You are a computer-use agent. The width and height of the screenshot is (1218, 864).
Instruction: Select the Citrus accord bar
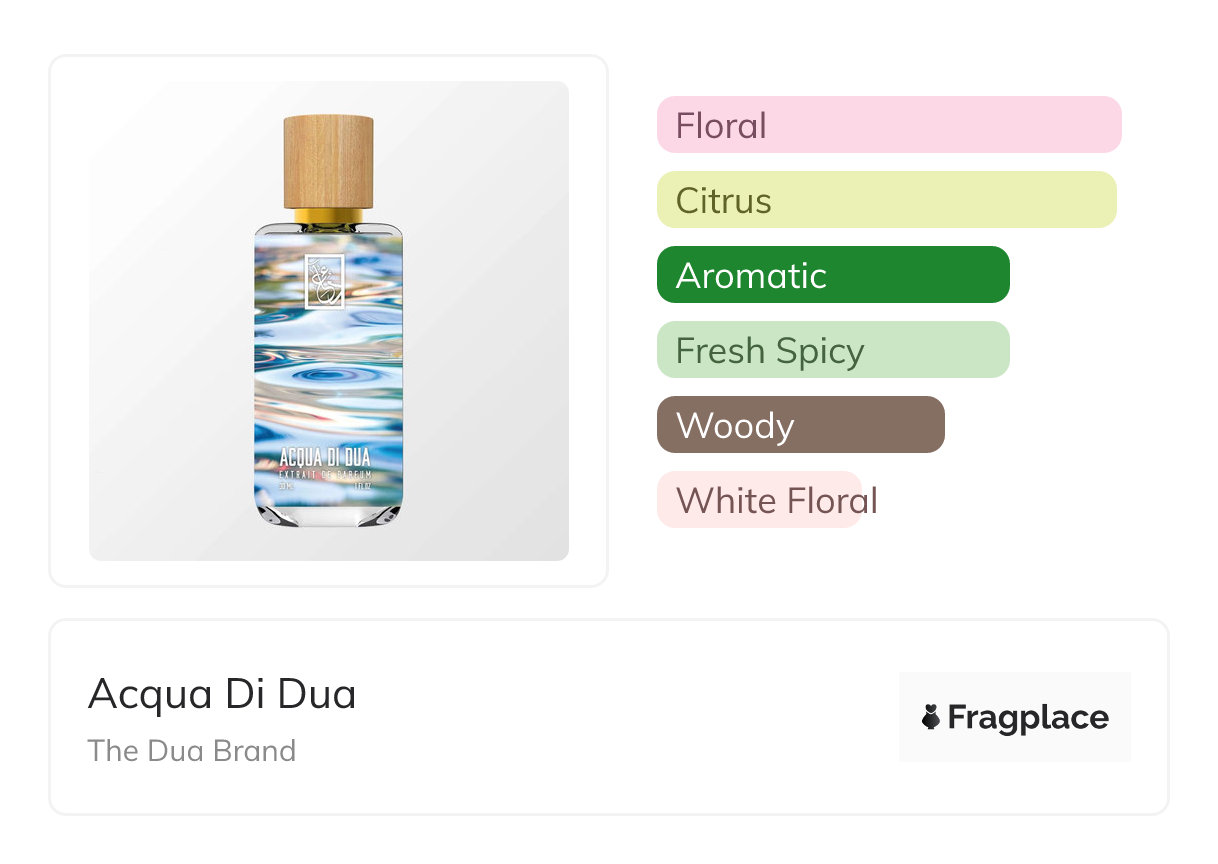pos(886,200)
